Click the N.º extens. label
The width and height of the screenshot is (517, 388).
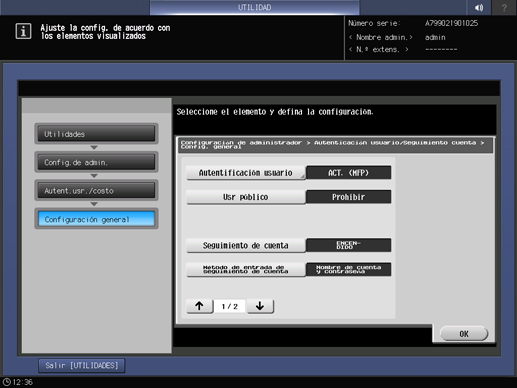(x=378, y=49)
